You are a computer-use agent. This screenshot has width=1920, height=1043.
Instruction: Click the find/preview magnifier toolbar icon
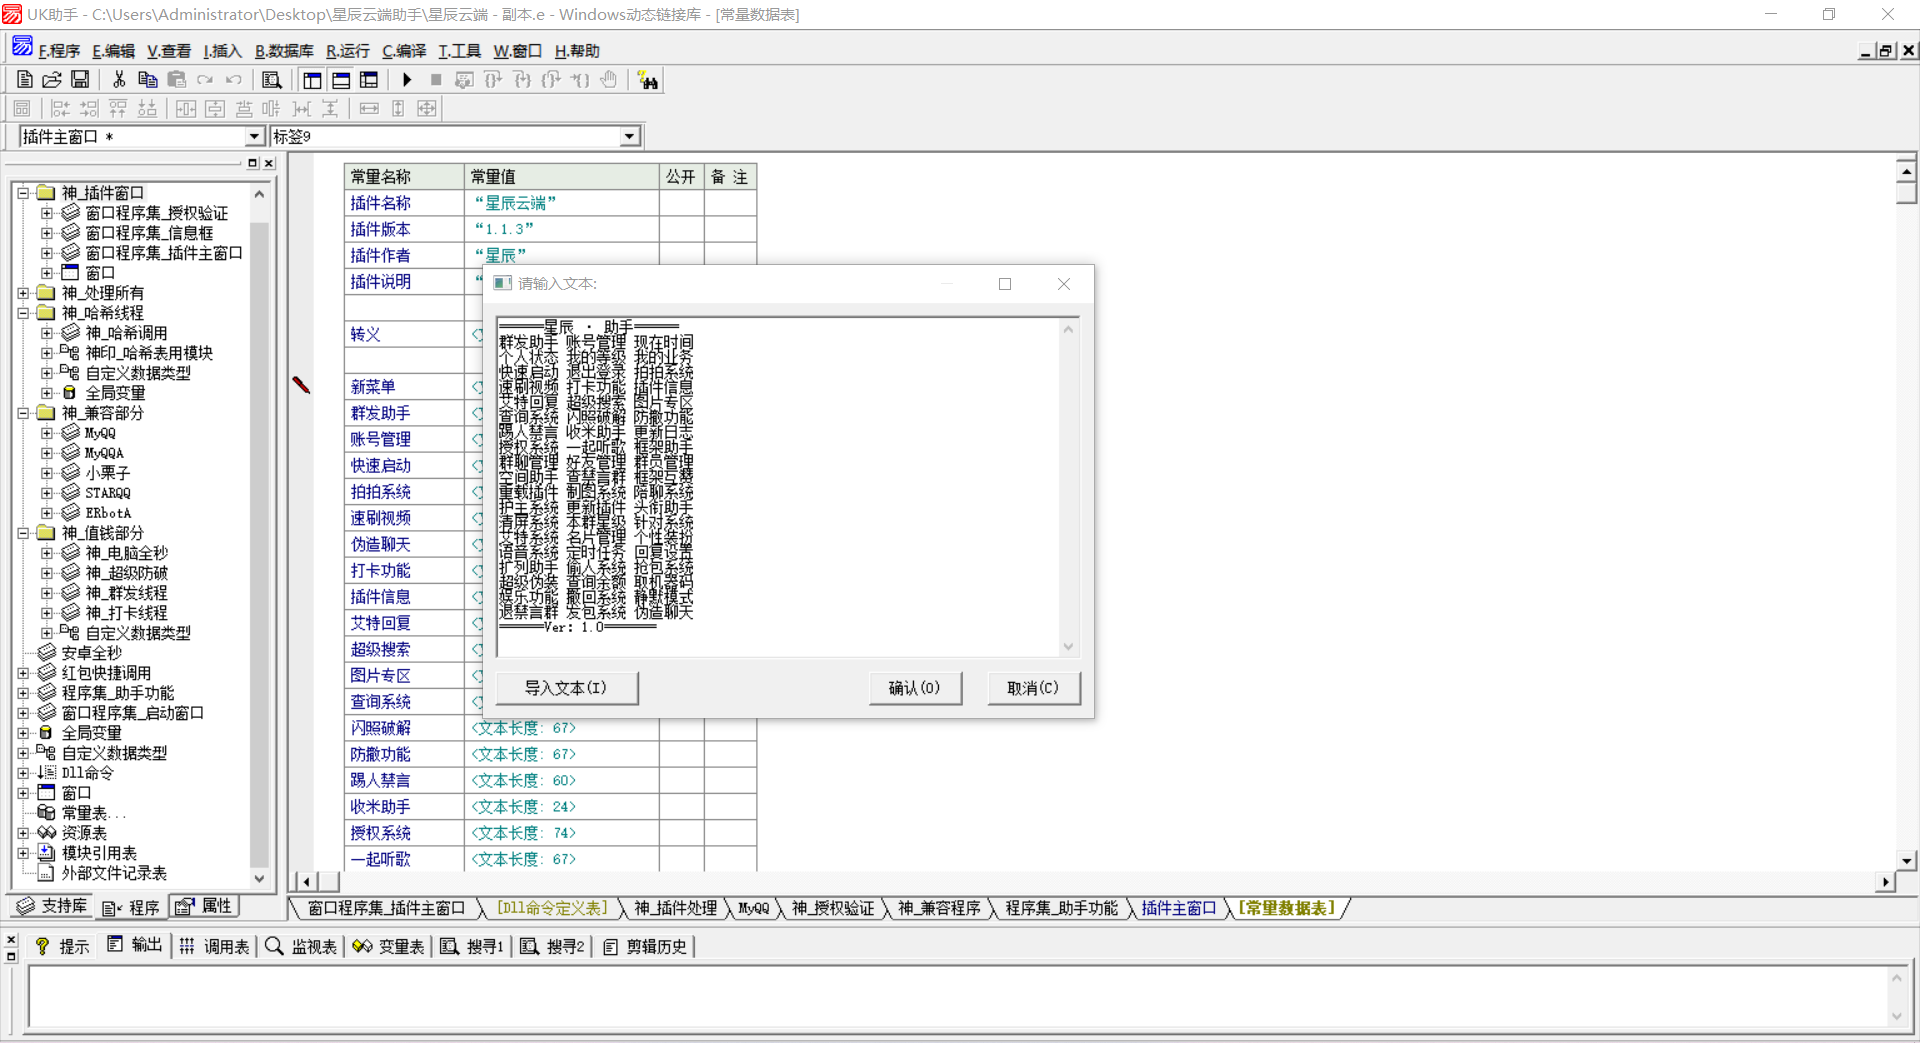(x=271, y=80)
